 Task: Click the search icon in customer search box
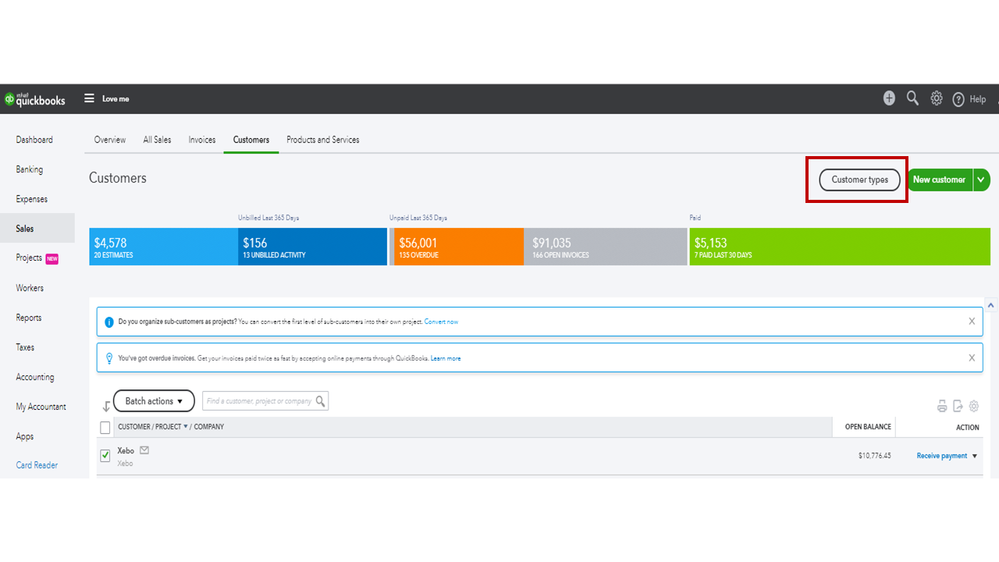click(320, 401)
